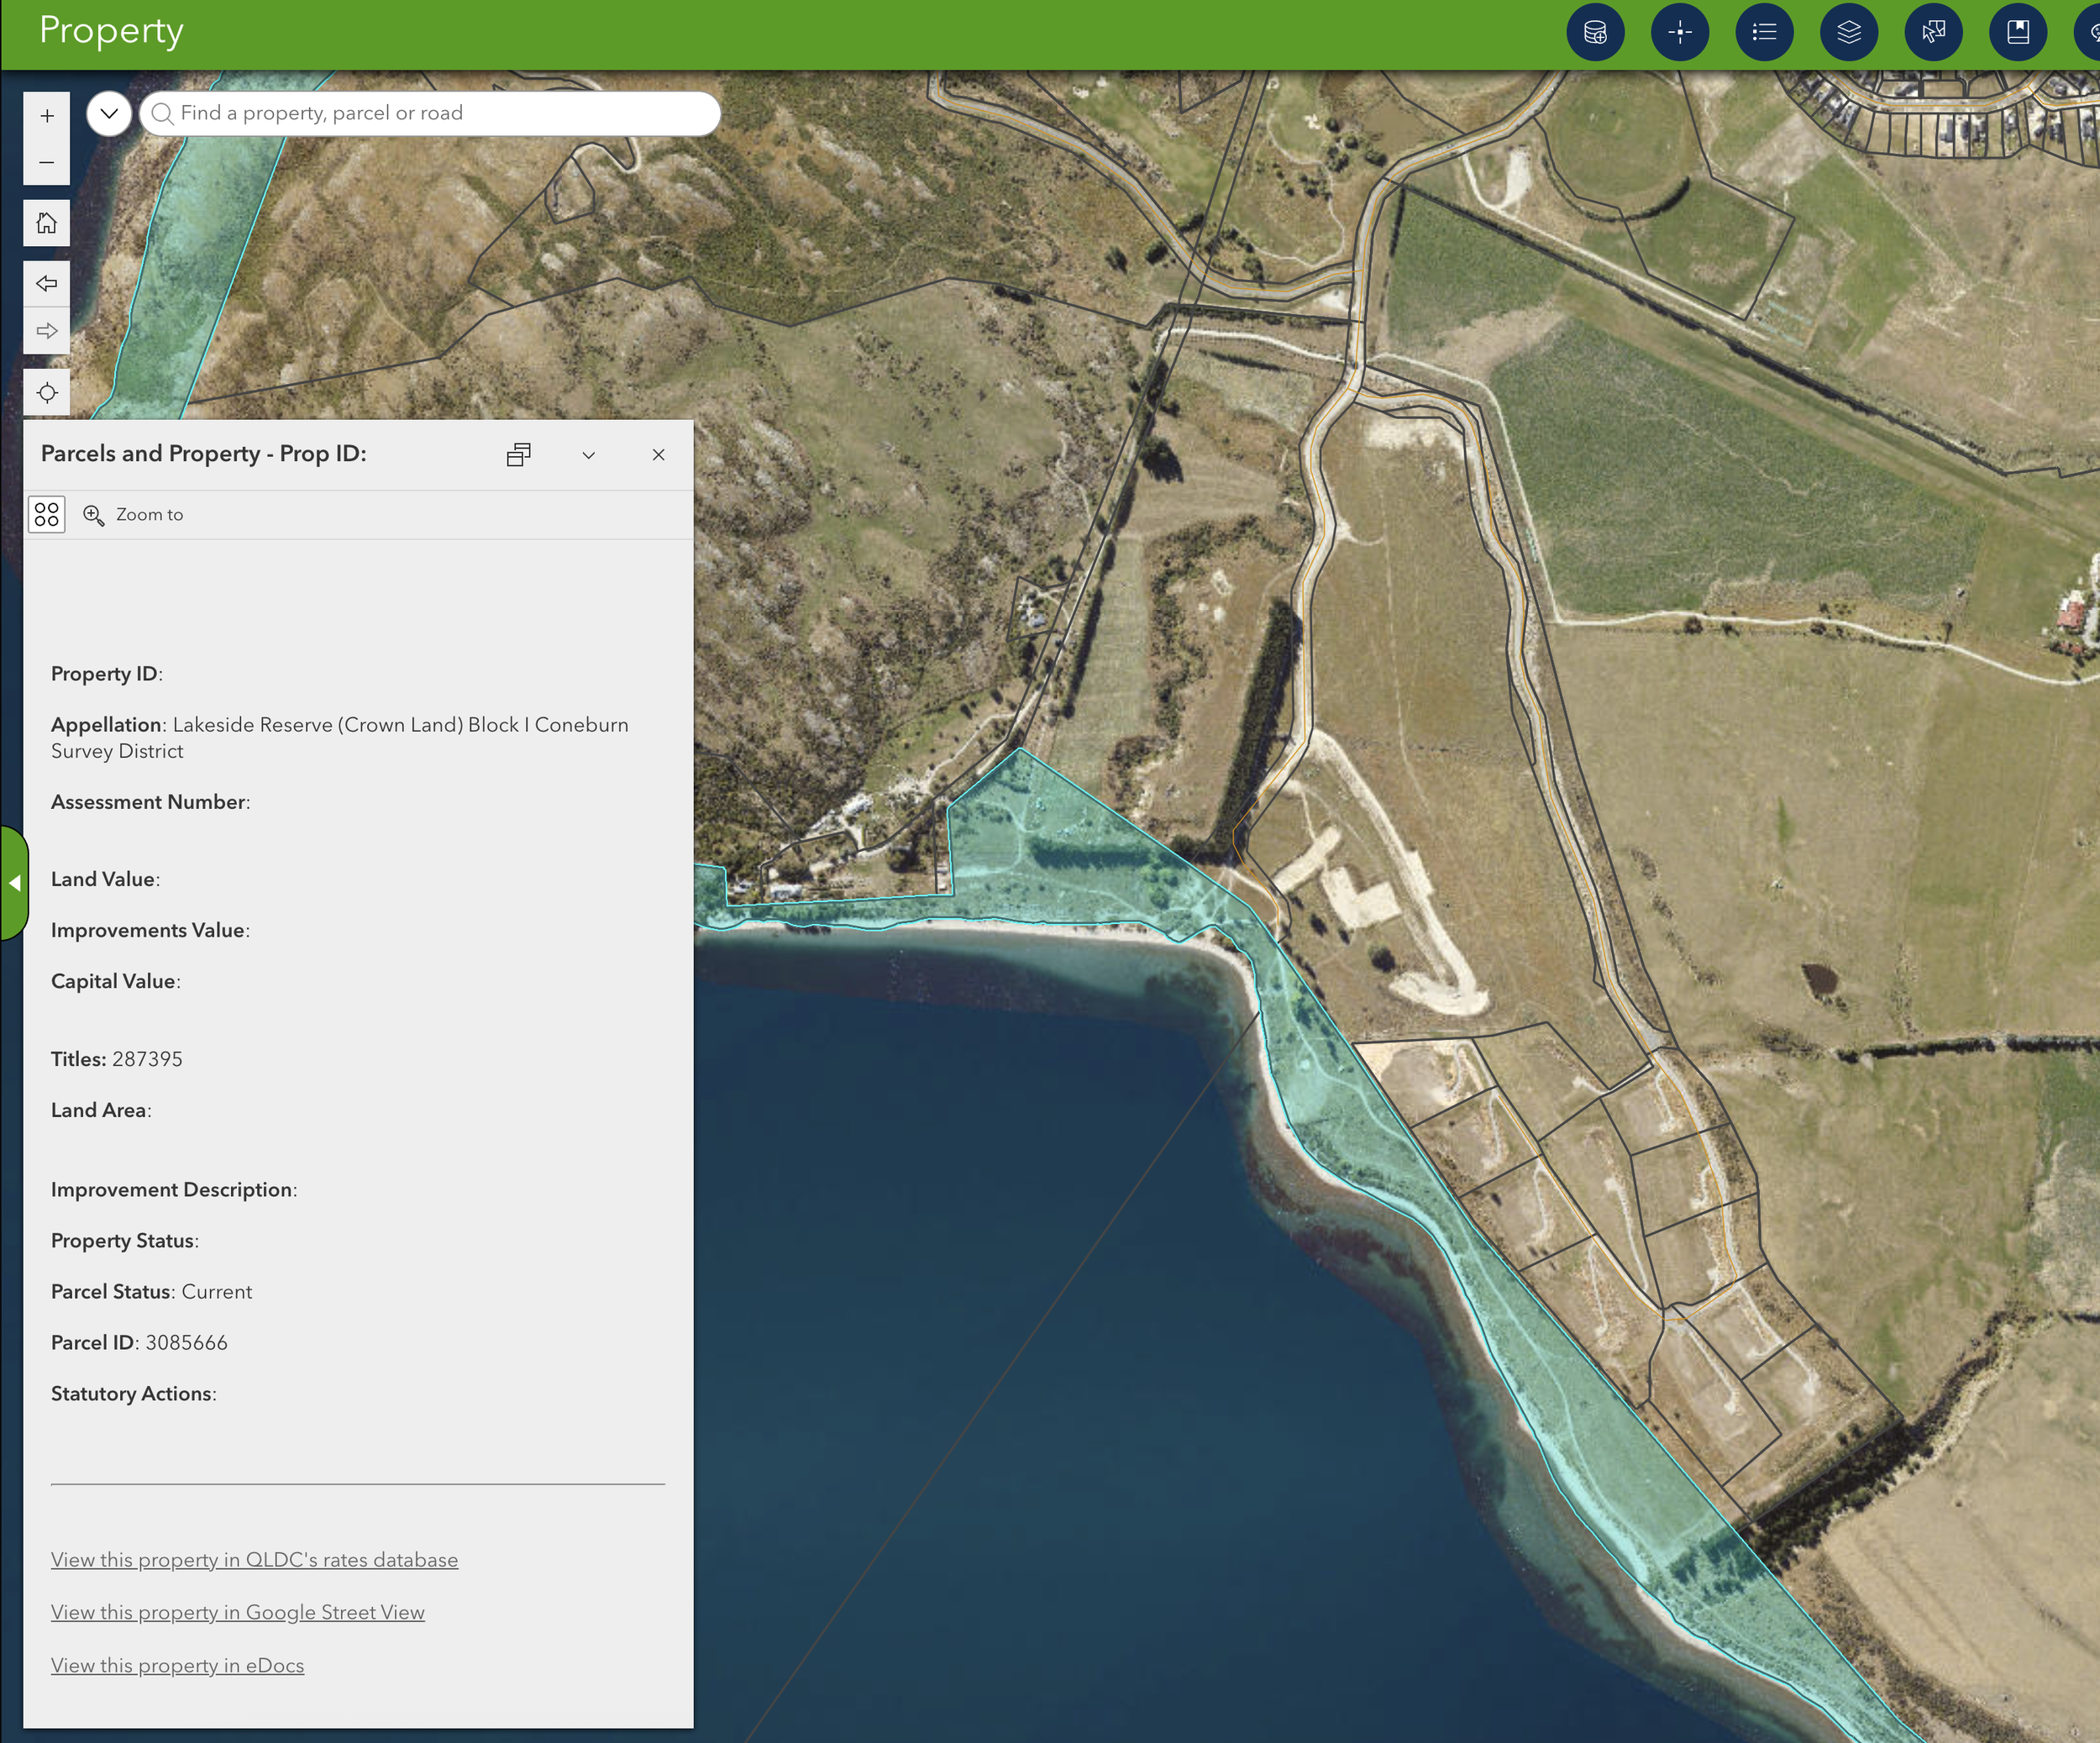The width and height of the screenshot is (2100, 1743).
Task: Collapse the green side panel handle
Action: tap(14, 883)
